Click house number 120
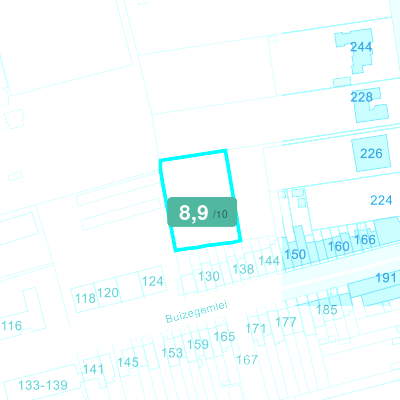 click(x=108, y=293)
